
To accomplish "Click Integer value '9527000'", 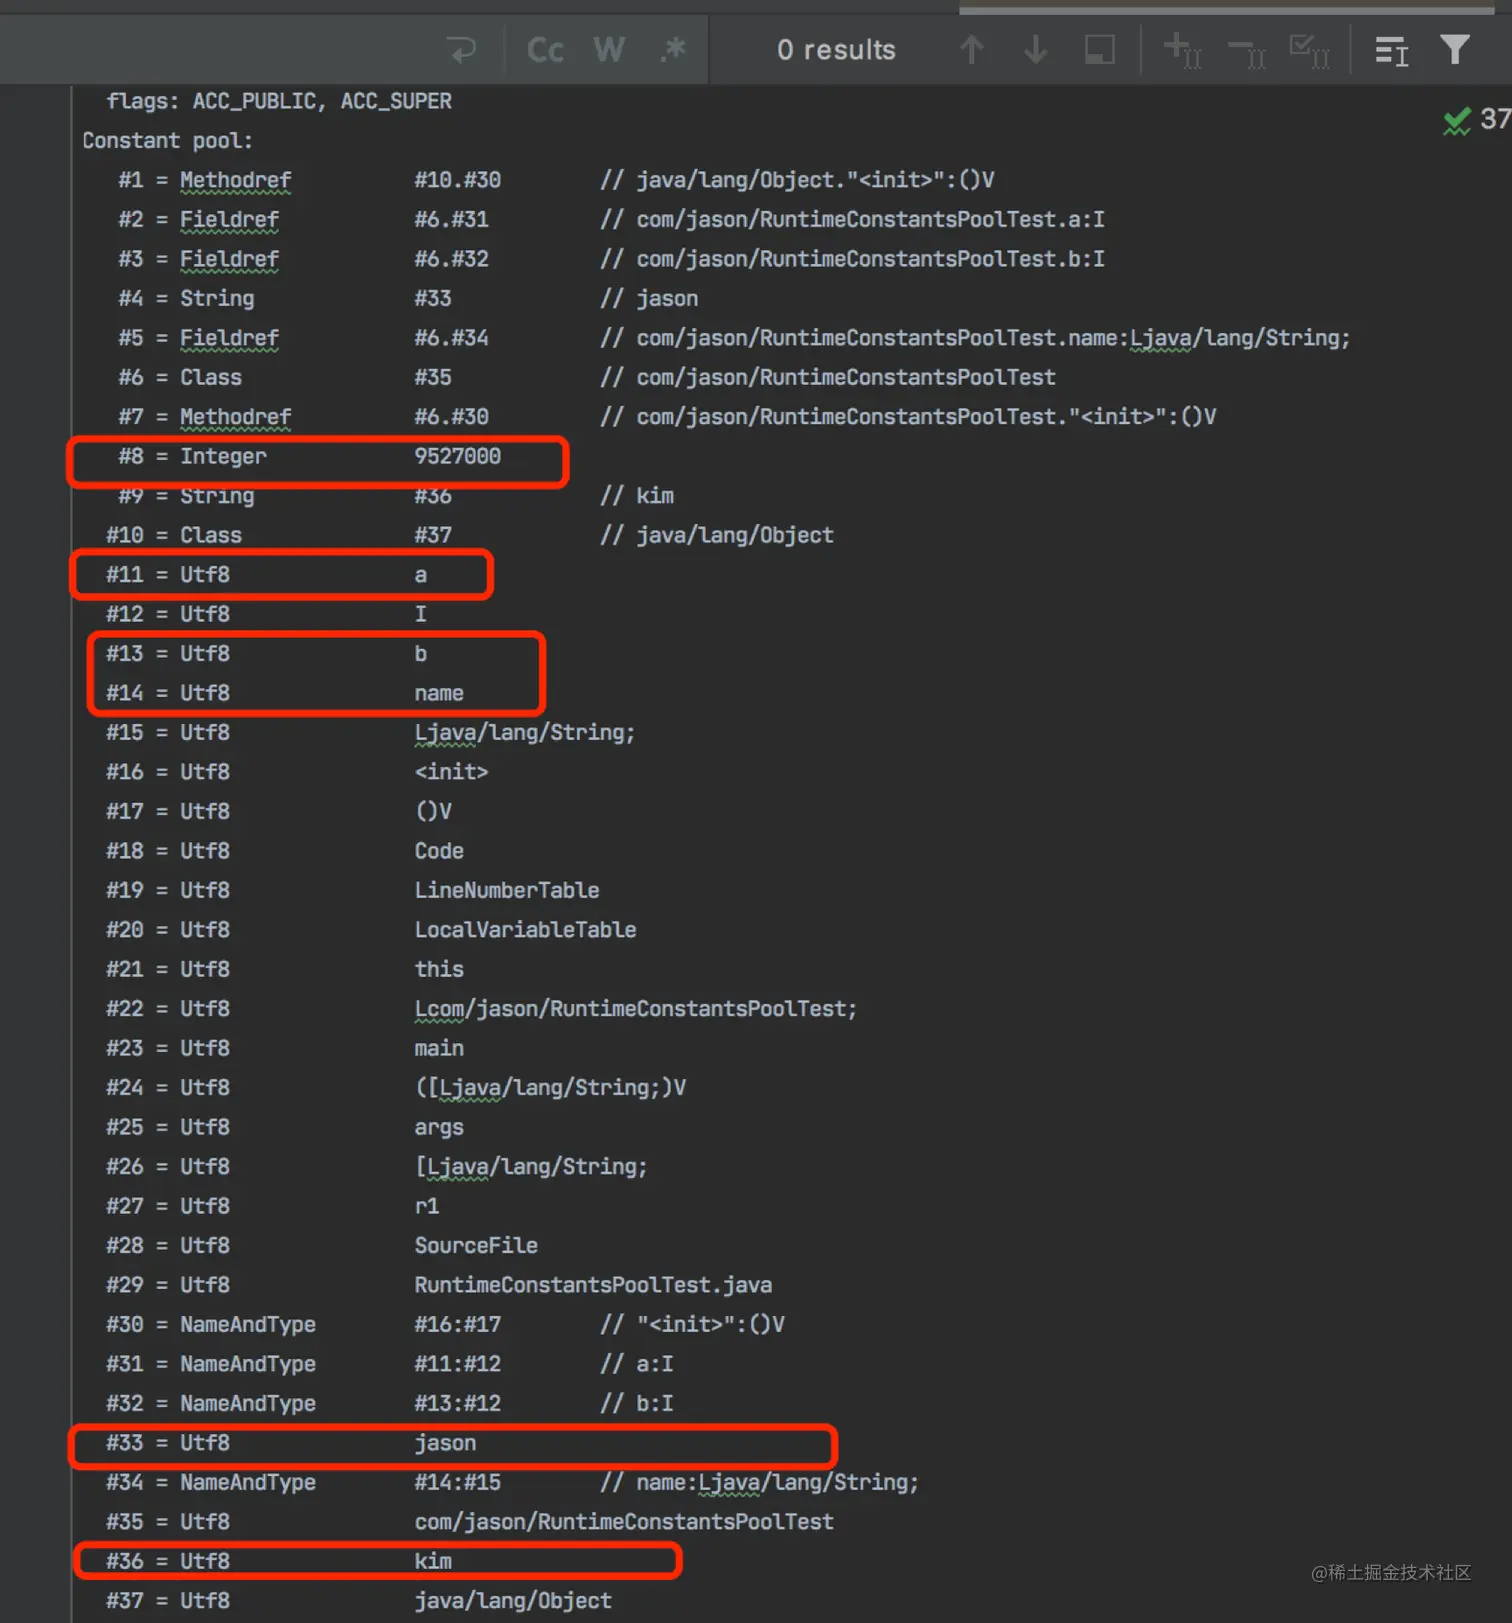I will click(x=458, y=456).
